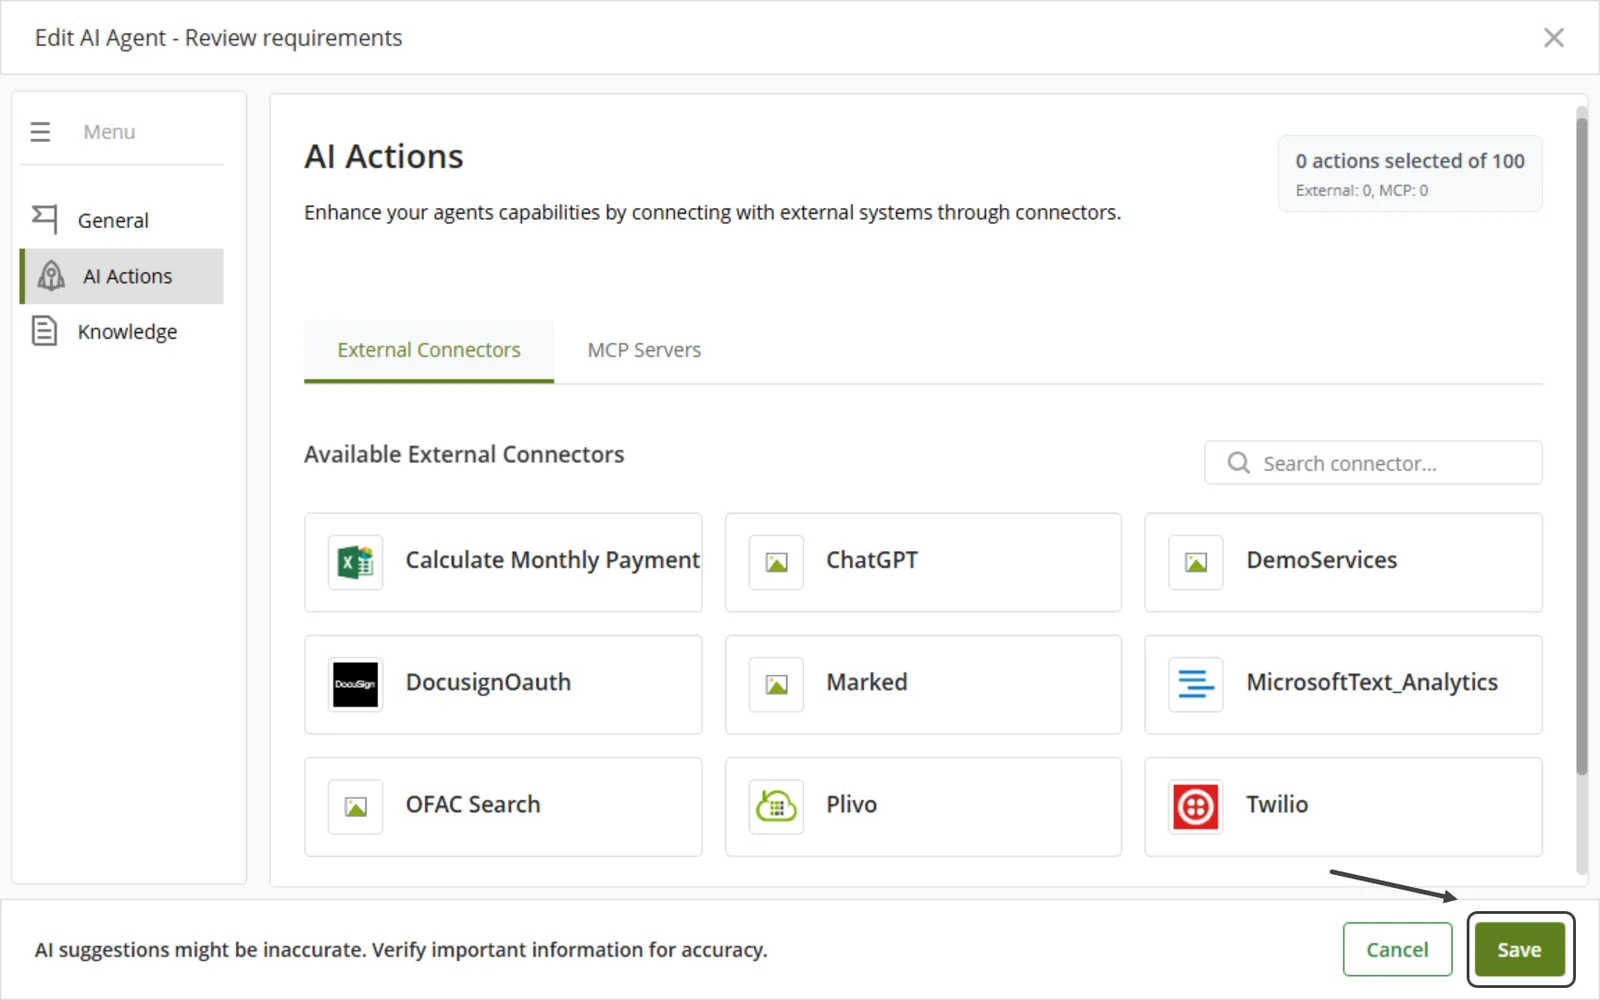Click the 'AI Actions' page heading
The image size is (1600, 1000).
click(x=384, y=156)
